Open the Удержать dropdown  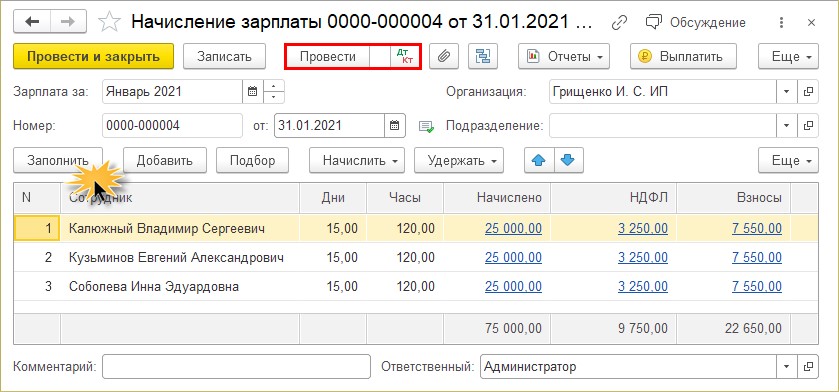click(x=459, y=160)
